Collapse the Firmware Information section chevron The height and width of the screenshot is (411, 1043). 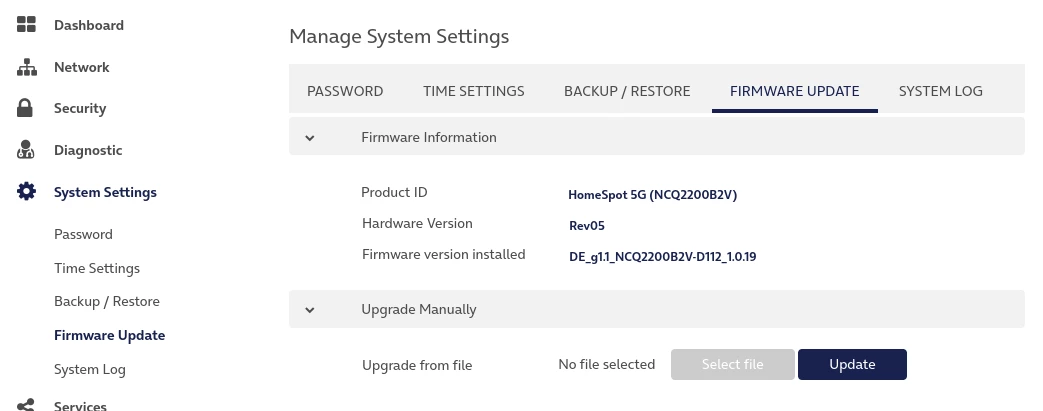point(310,137)
